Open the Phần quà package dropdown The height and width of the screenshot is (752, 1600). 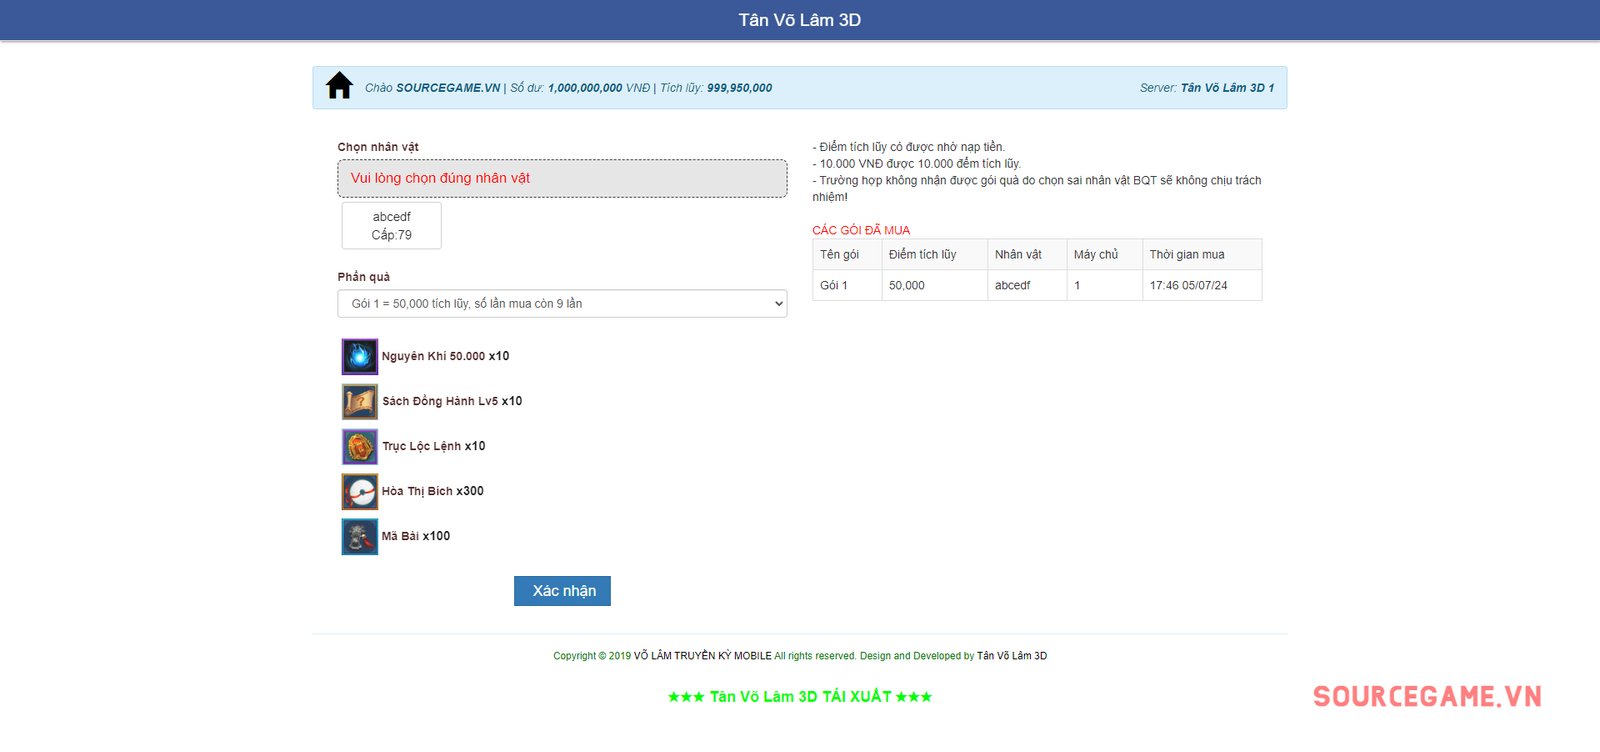[x=562, y=304]
